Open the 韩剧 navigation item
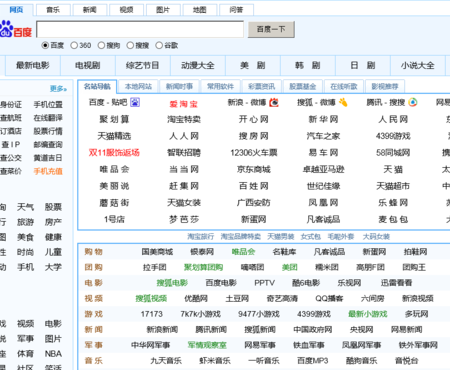 308,65
